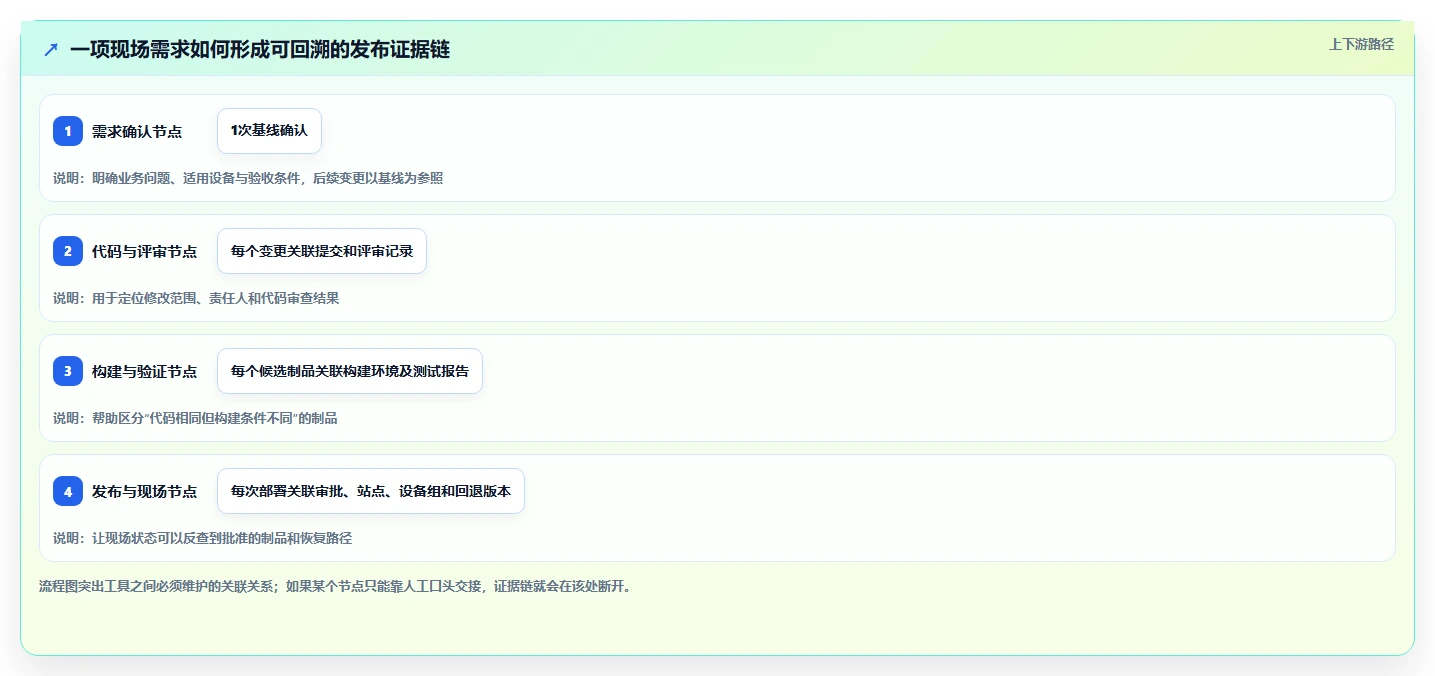The image size is (1435, 676).
Task: Click the step 2 number badge
Action: pyautogui.click(x=68, y=251)
